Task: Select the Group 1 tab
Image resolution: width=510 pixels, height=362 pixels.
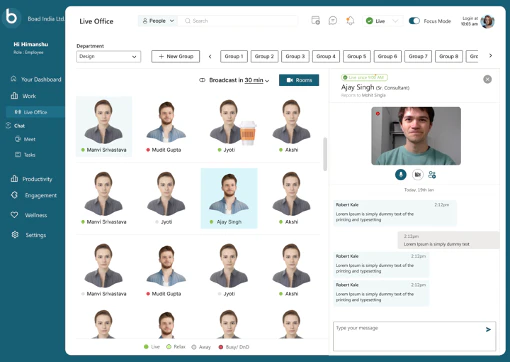Action: tap(234, 56)
